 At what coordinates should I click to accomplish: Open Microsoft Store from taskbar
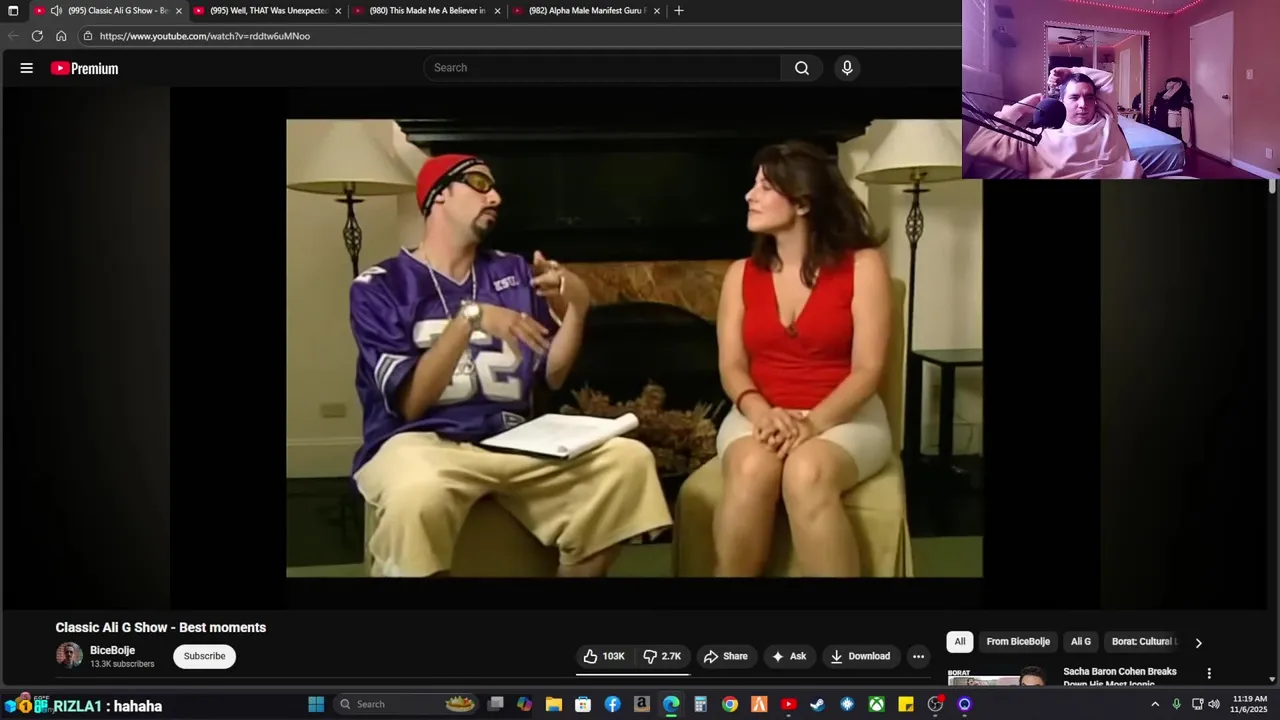pyautogui.click(x=583, y=704)
